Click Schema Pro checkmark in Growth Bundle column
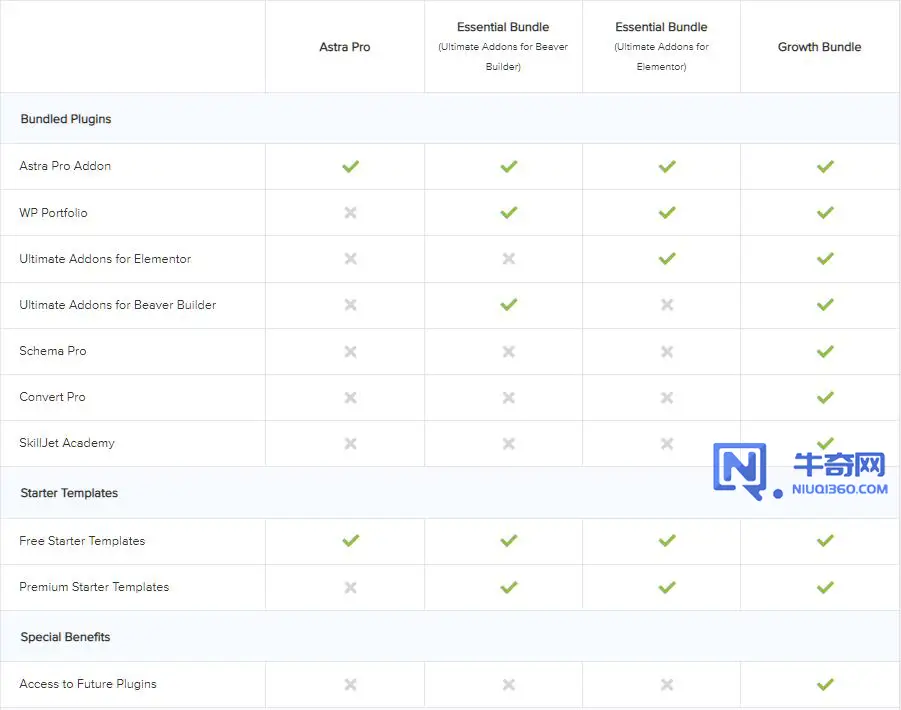Screen dimensions: 901x710 point(825,352)
